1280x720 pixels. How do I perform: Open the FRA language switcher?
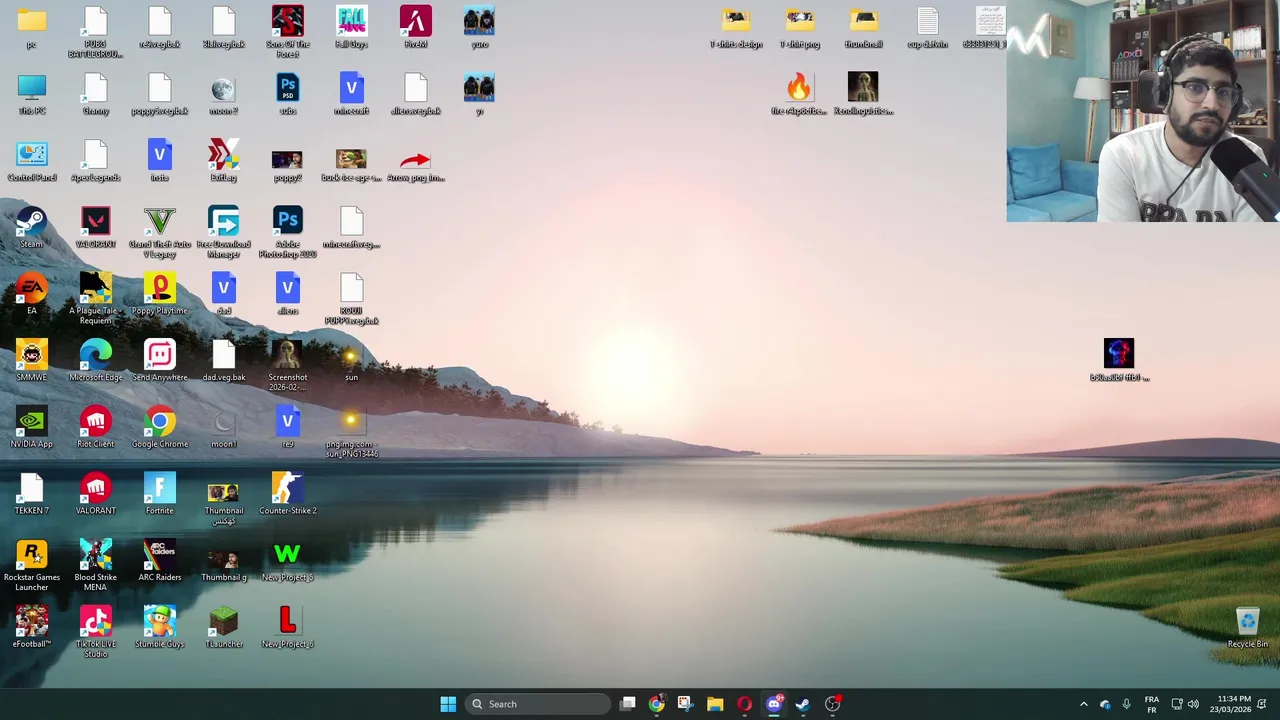[x=1151, y=704]
